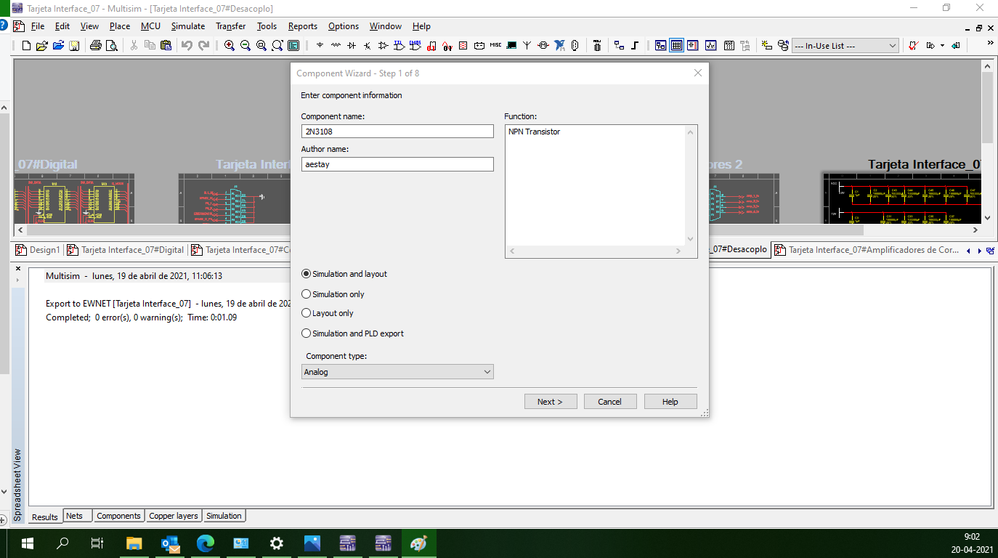
Task: Create a new design file icon
Action: [x=26, y=45]
